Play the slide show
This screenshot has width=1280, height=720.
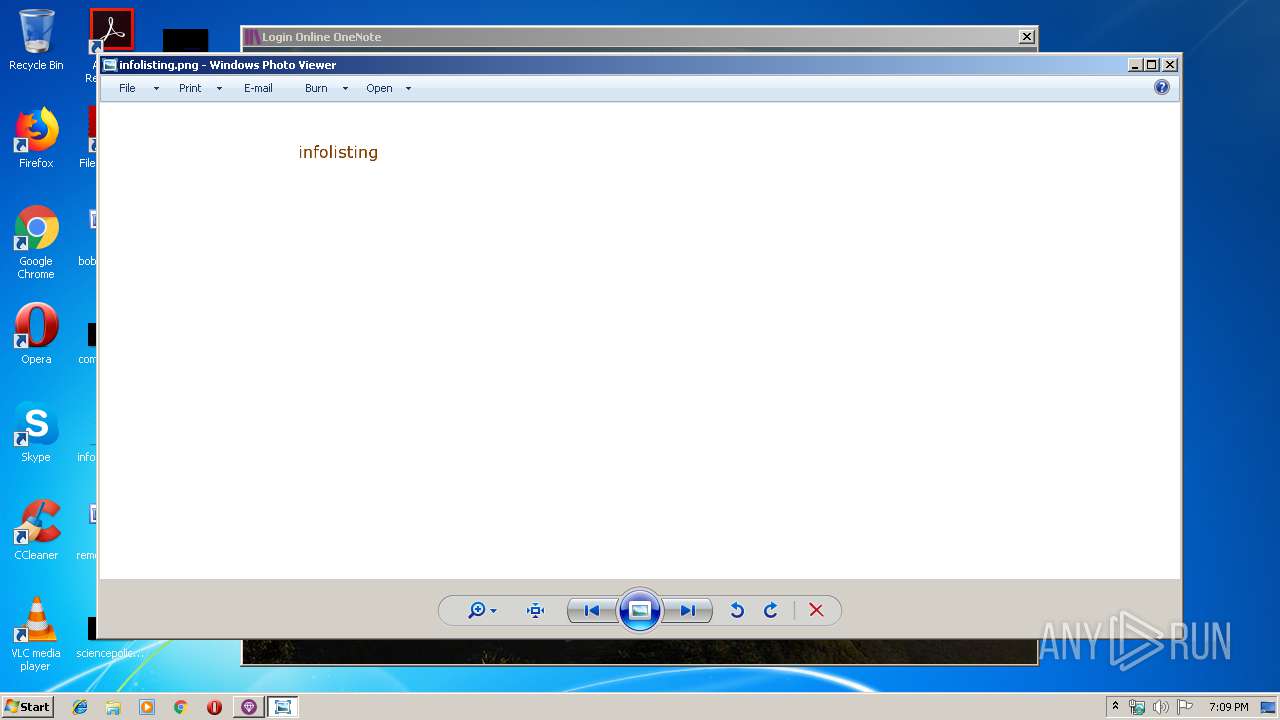click(x=640, y=610)
